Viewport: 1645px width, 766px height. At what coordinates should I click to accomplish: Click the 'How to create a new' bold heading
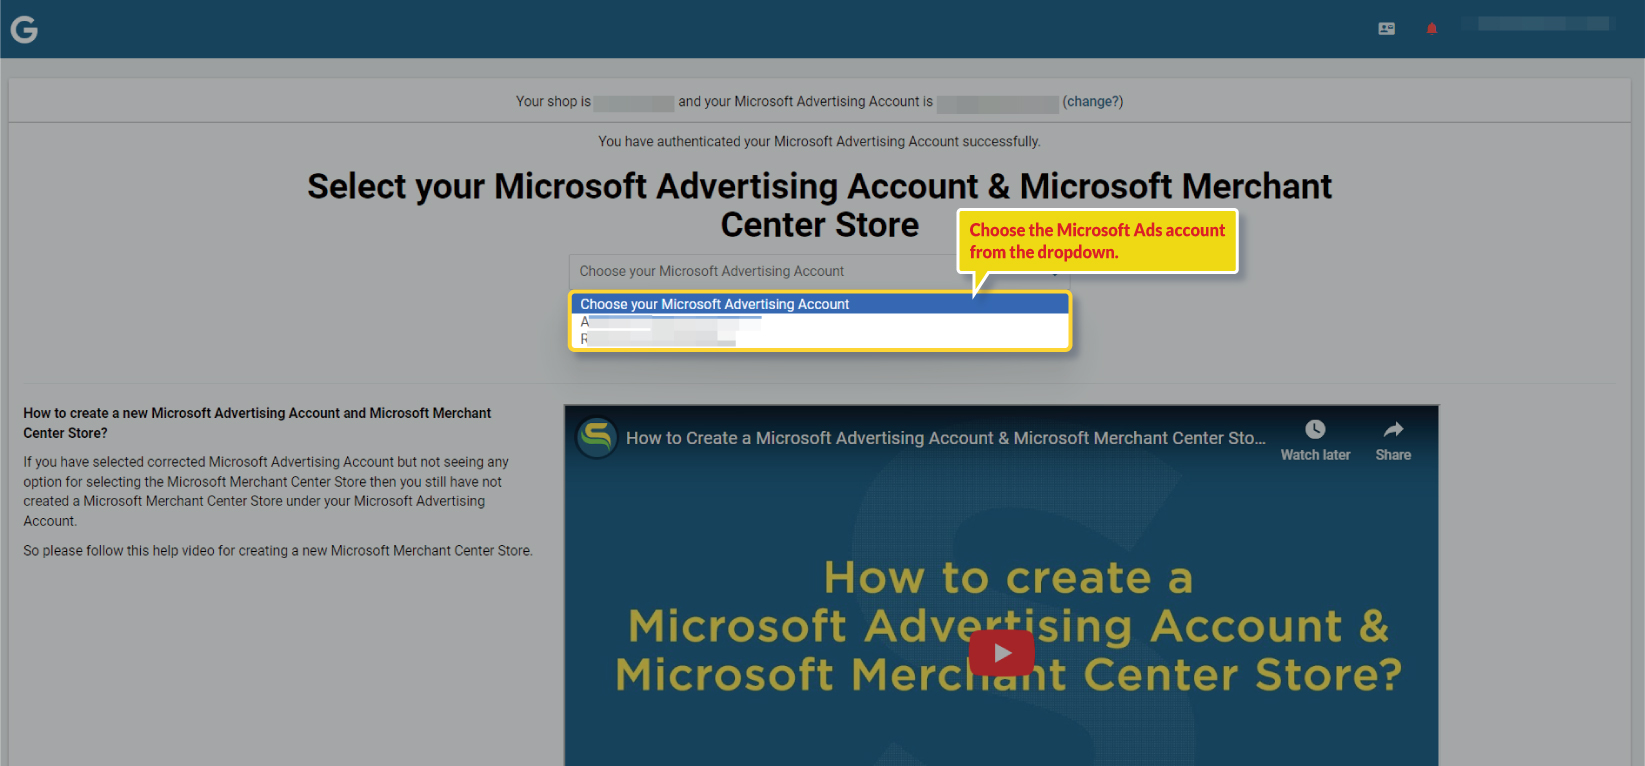click(x=257, y=423)
